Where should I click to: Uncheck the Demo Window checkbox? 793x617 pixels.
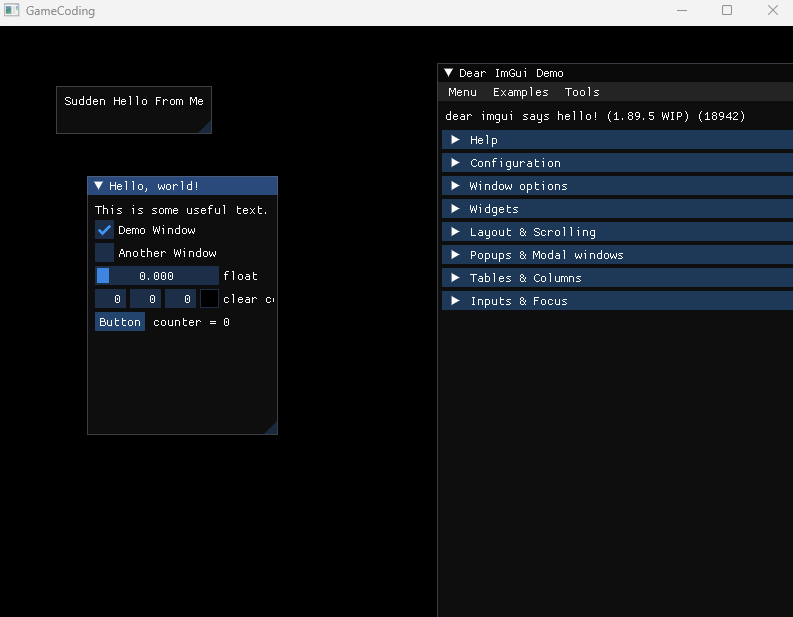[104, 230]
